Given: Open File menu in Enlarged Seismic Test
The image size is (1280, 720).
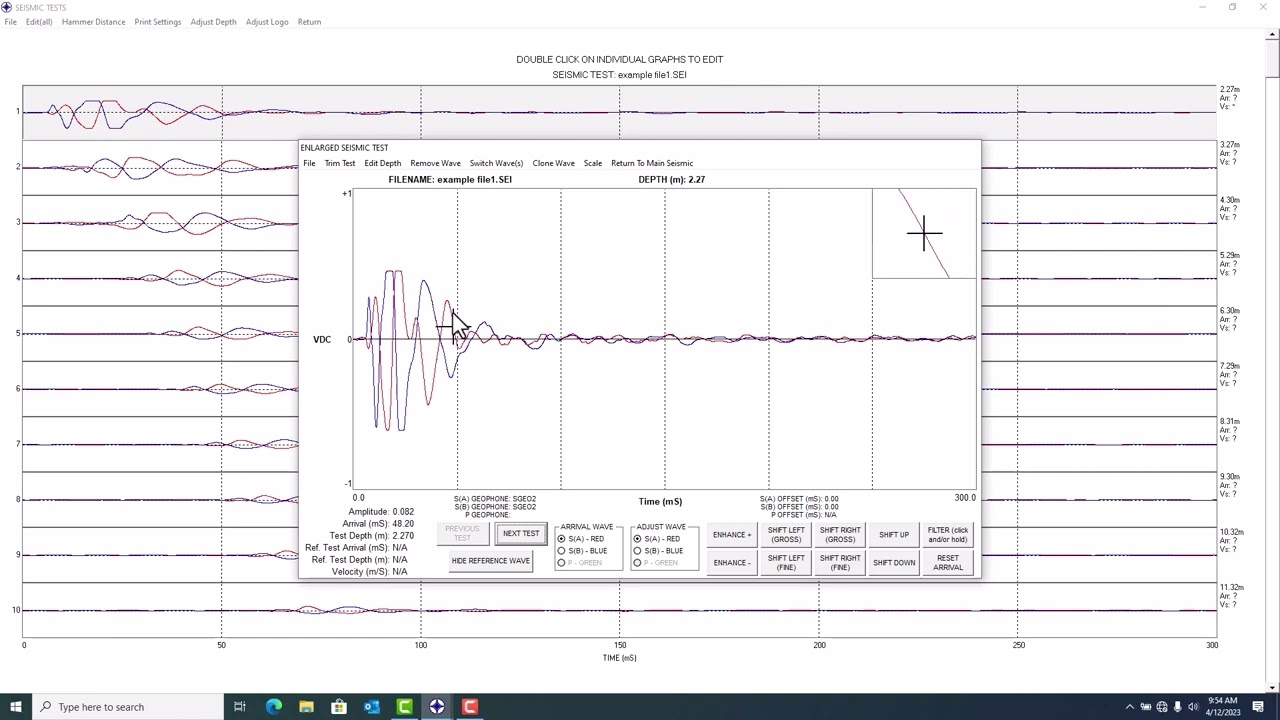Looking at the screenshot, I should (309, 163).
